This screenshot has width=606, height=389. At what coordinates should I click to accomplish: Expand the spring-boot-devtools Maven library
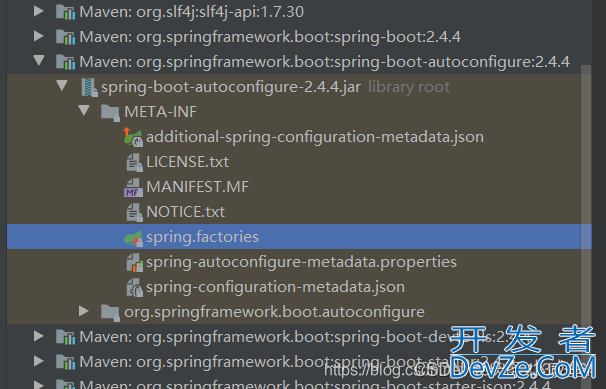pyautogui.click(x=38, y=336)
